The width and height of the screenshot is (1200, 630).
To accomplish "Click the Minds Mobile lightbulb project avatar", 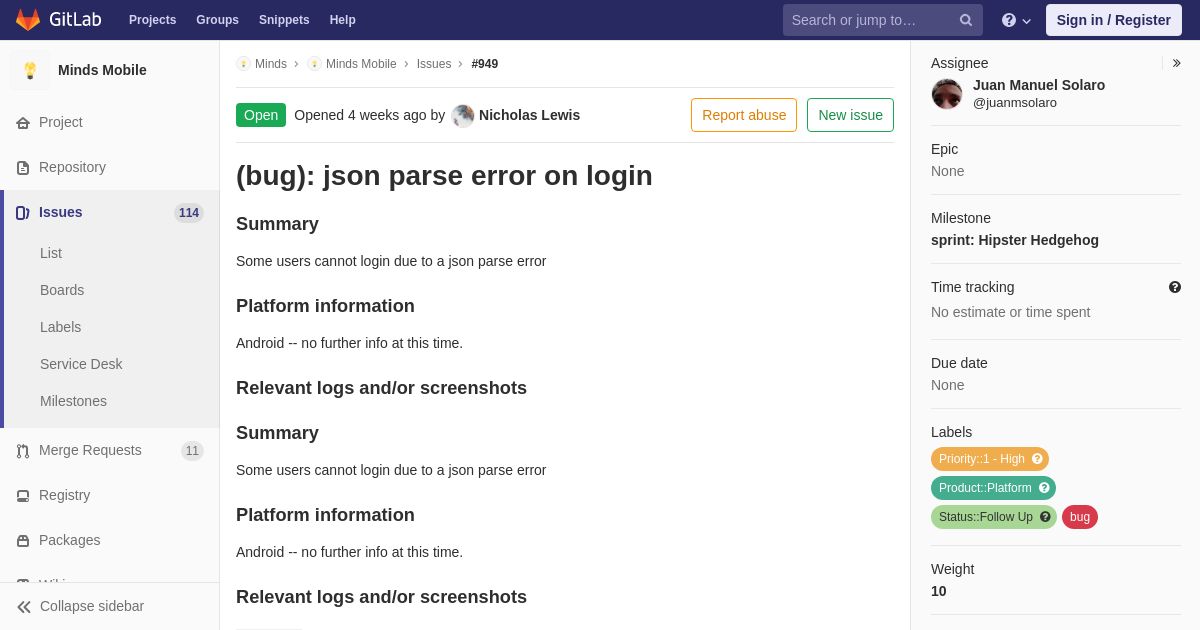I will point(30,70).
